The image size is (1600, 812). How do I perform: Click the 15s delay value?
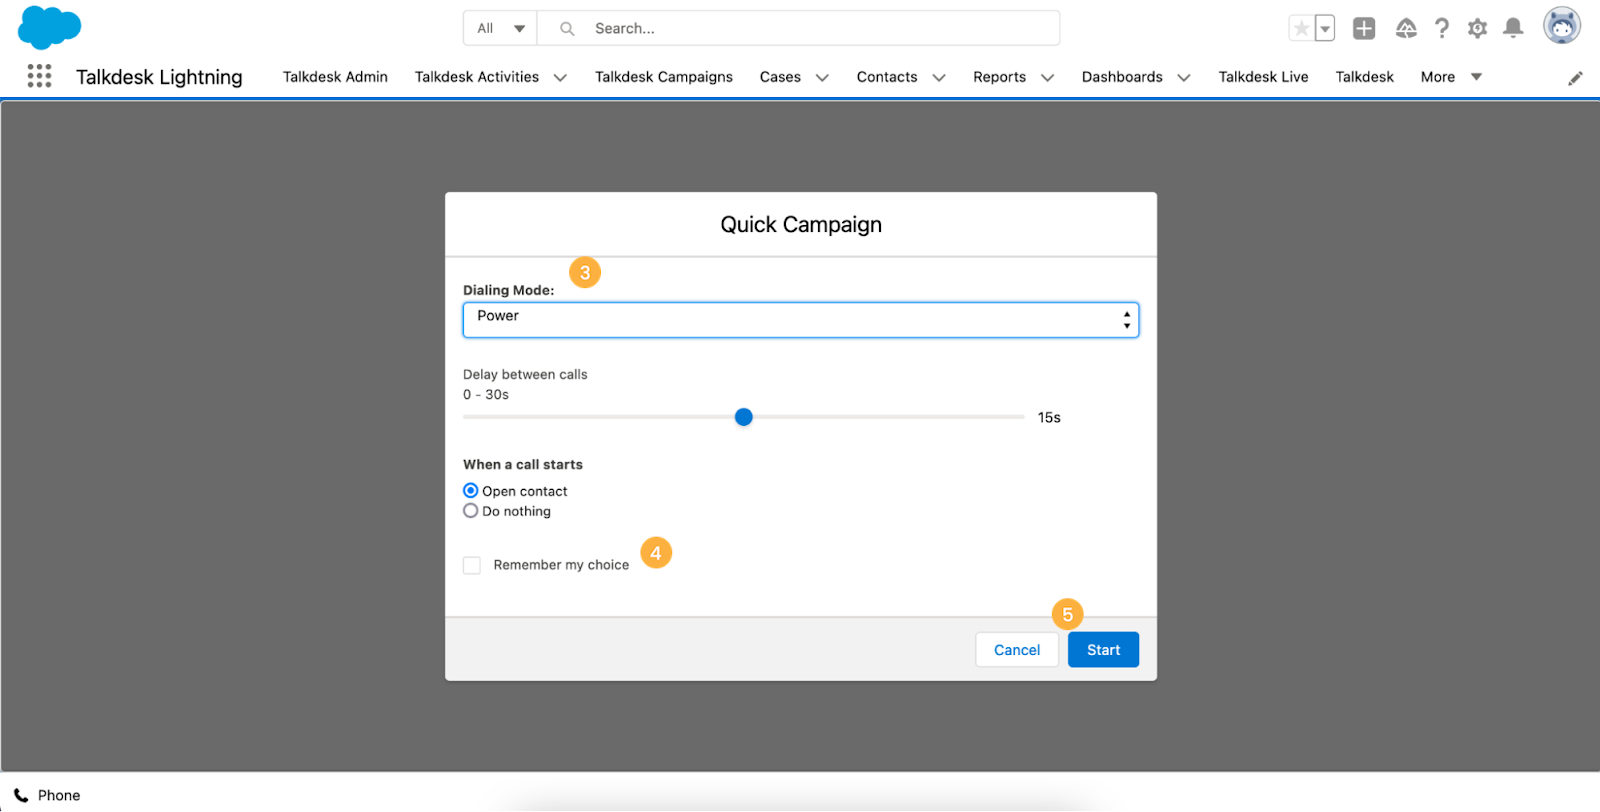[x=1049, y=418]
